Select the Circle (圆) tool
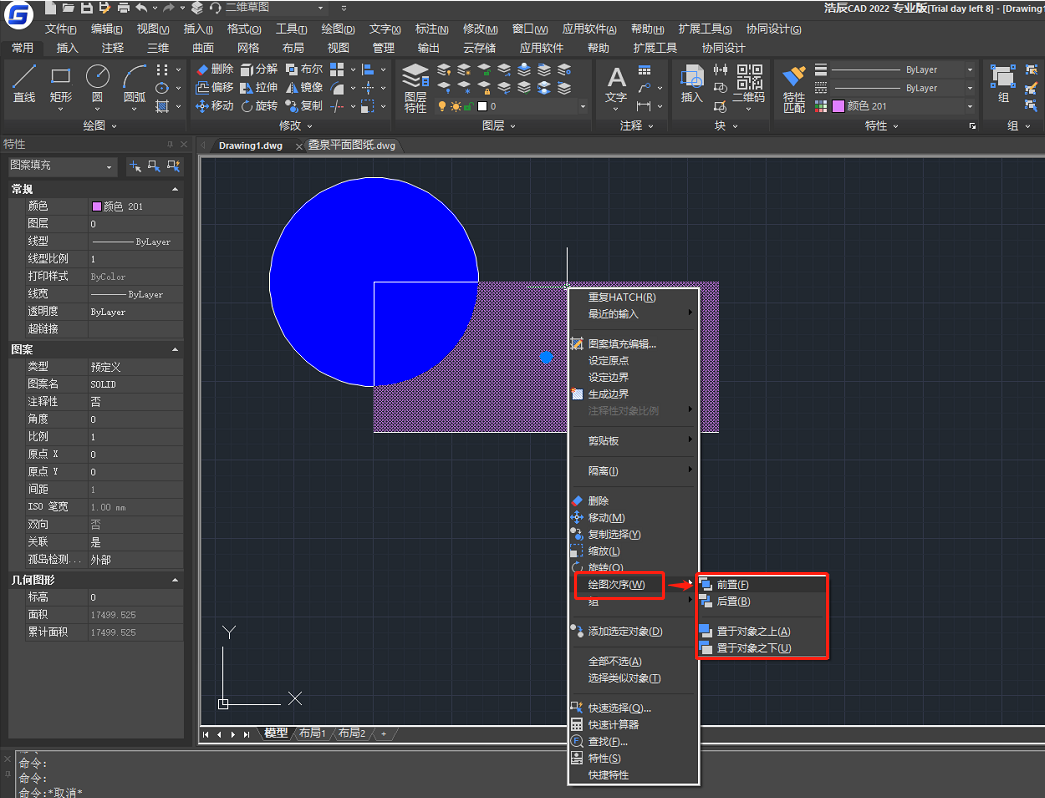The image size is (1045, 798). tap(97, 84)
